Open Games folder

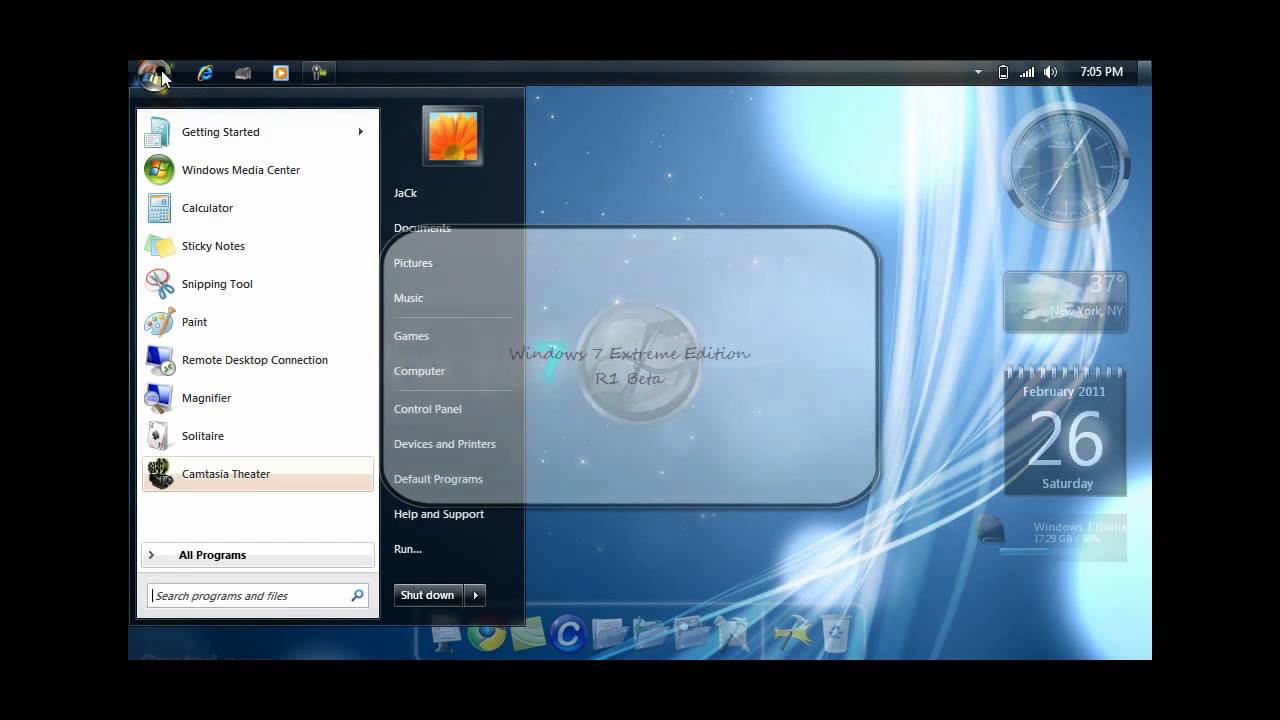tap(411, 336)
